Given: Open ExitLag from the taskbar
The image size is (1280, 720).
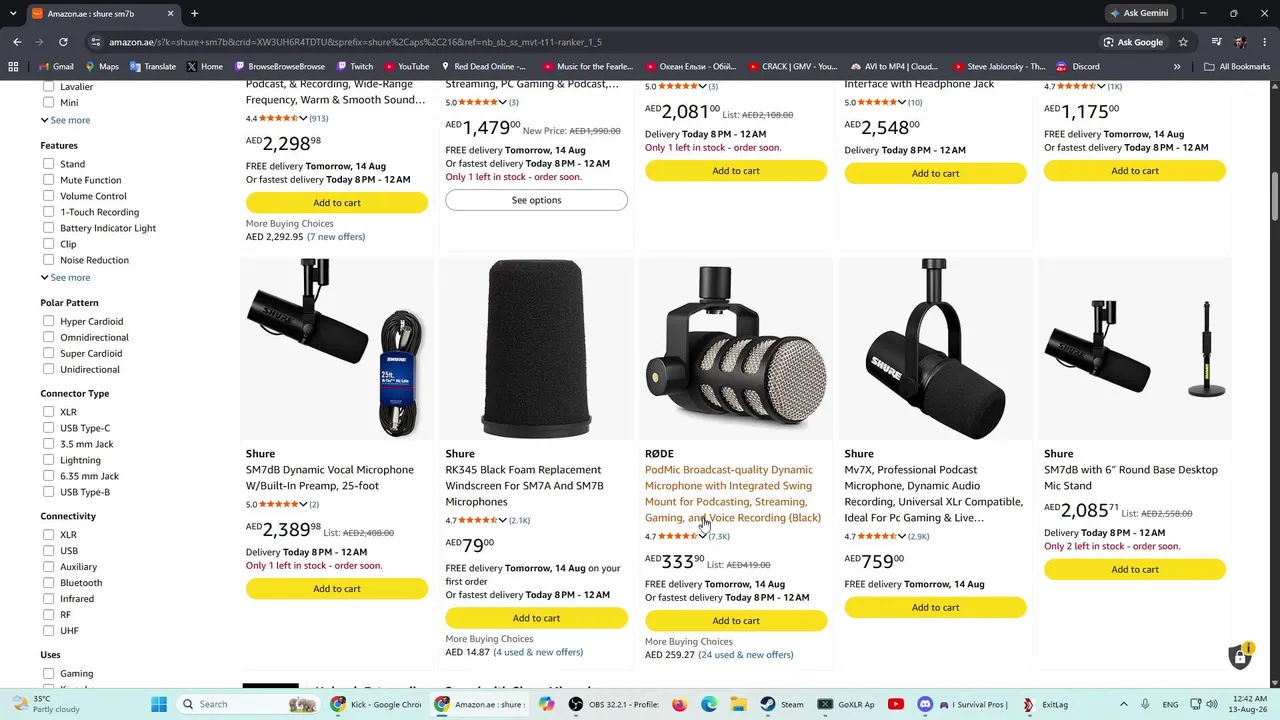Looking at the screenshot, I should pos(1045,704).
